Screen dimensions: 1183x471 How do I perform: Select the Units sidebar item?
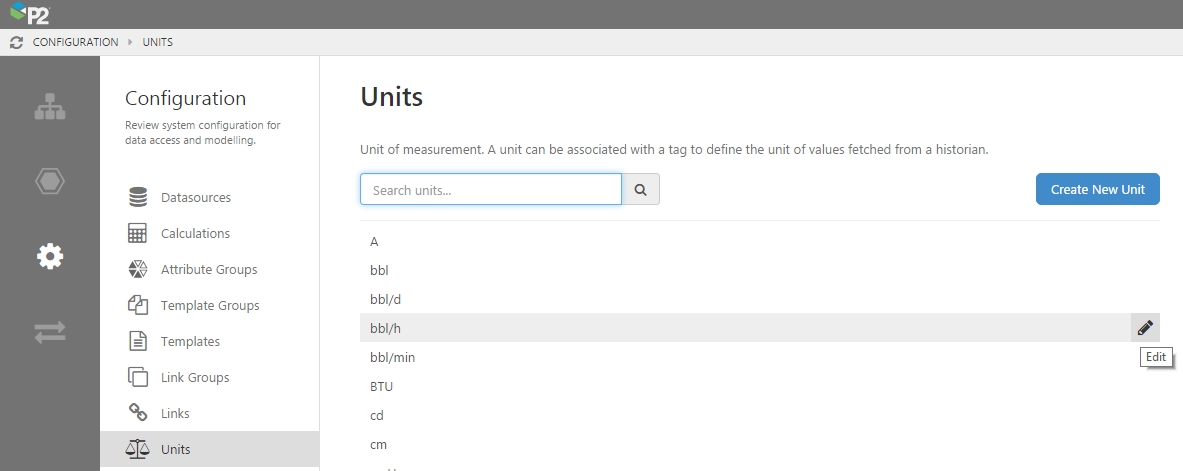[175, 450]
